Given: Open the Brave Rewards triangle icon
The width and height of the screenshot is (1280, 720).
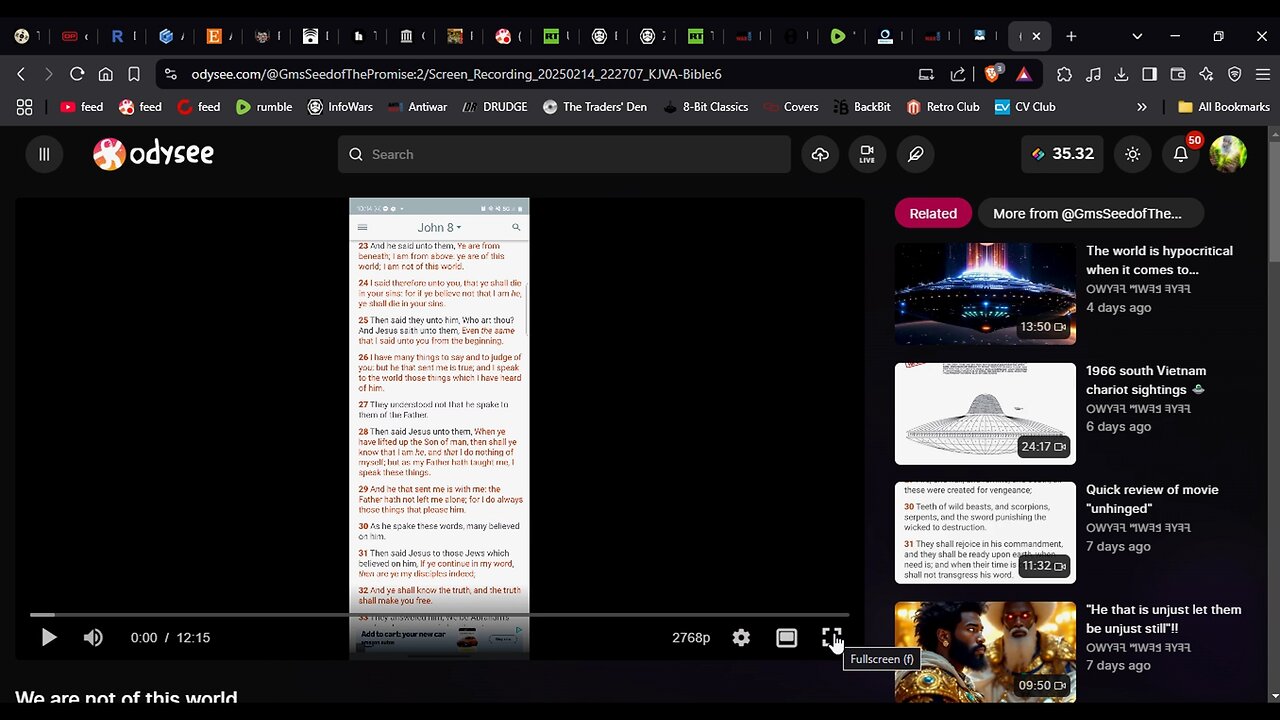Looking at the screenshot, I should [x=1023, y=74].
